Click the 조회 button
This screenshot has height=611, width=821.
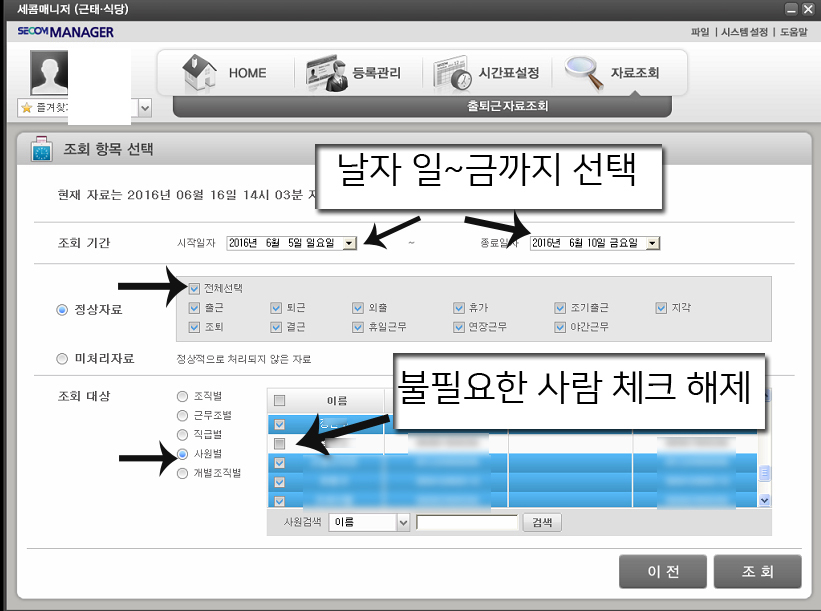757,571
